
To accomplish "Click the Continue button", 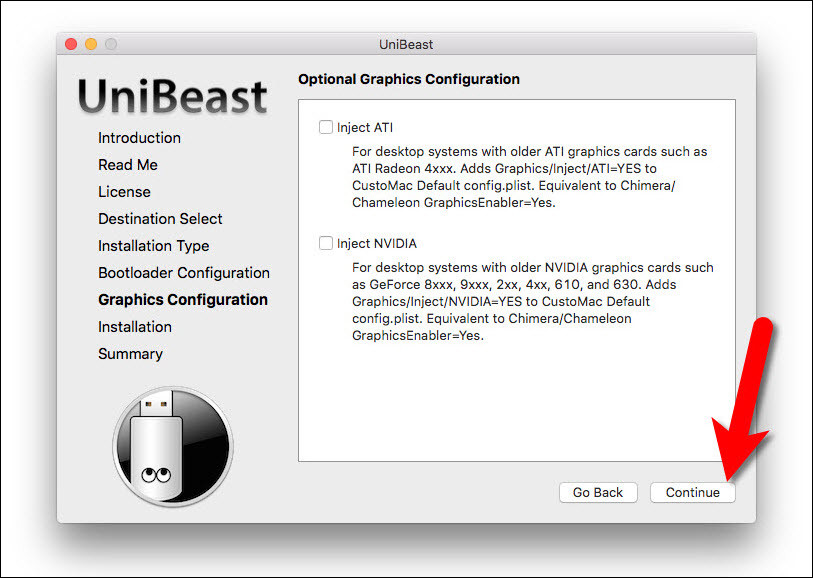I will (x=692, y=492).
